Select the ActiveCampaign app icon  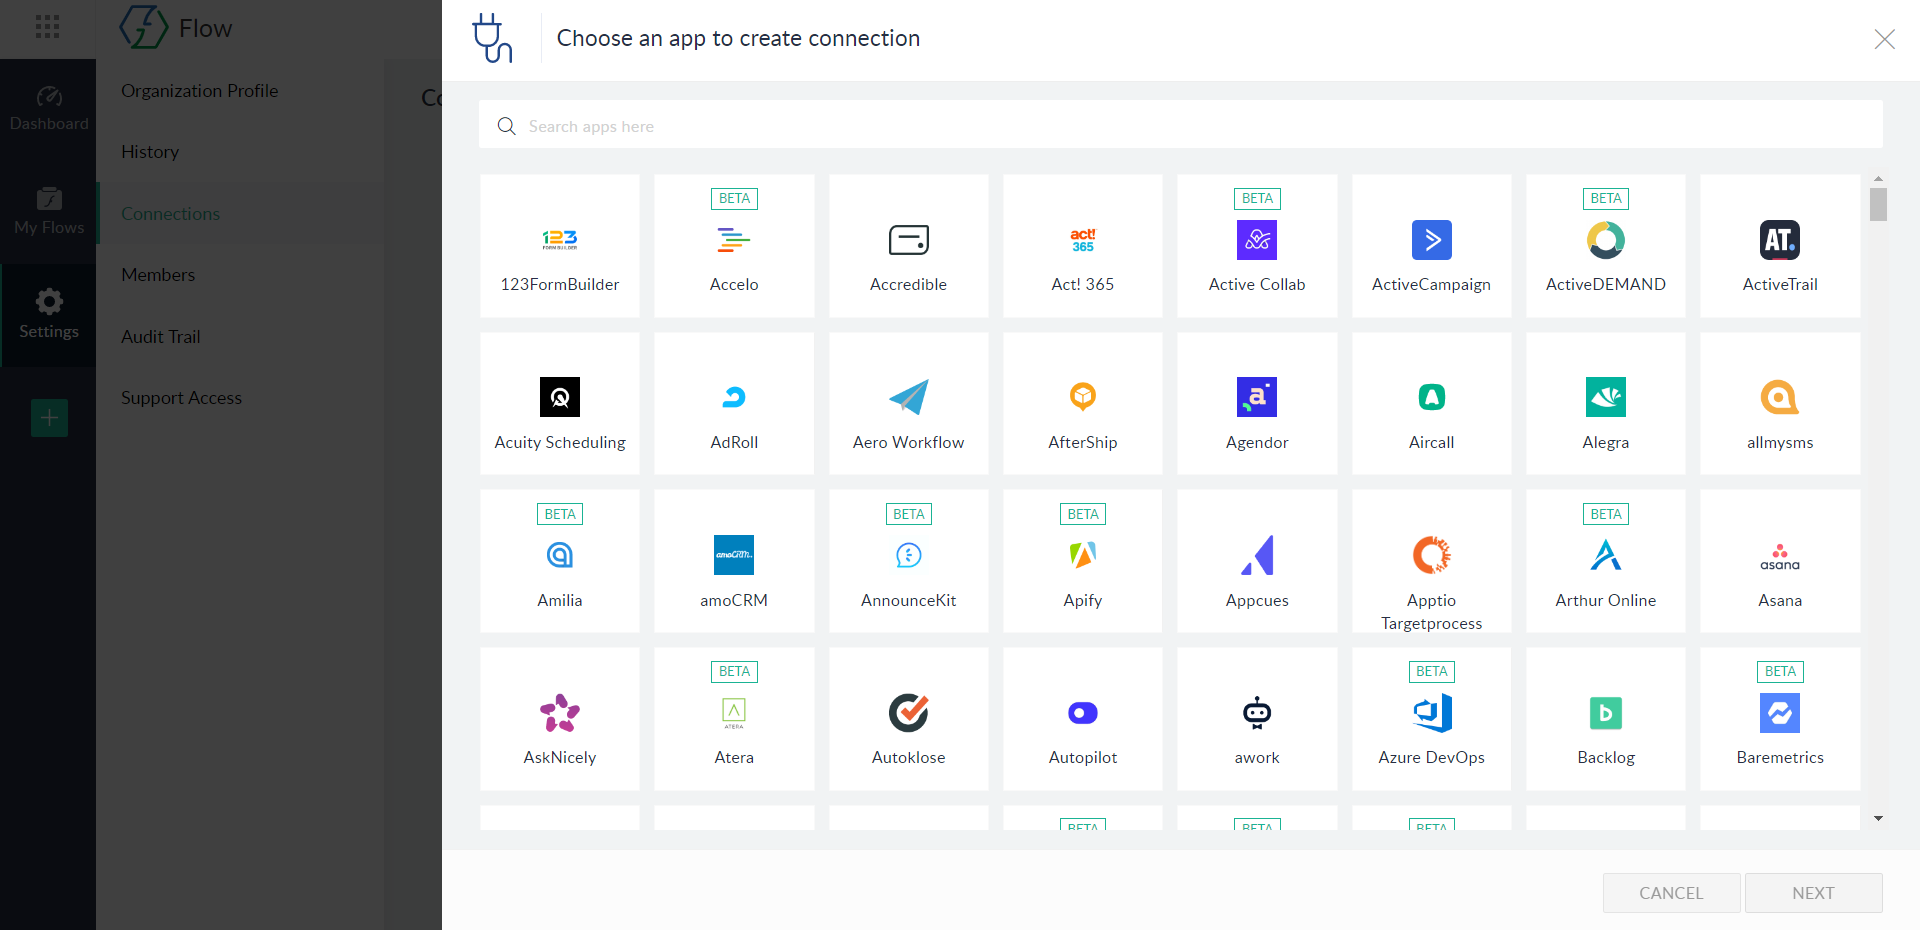point(1432,240)
